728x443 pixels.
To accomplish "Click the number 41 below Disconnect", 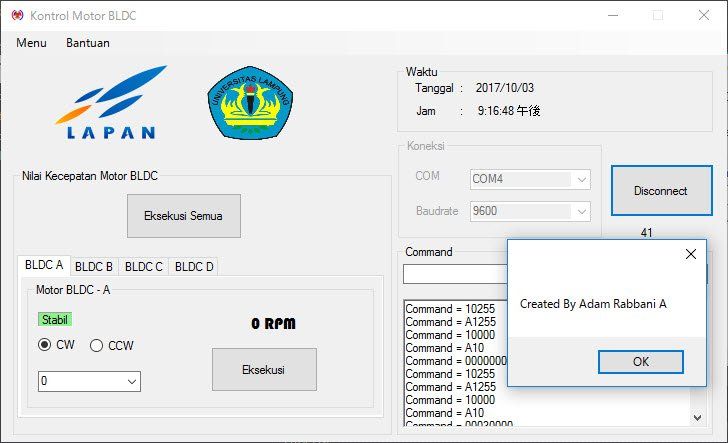I will [646, 232].
